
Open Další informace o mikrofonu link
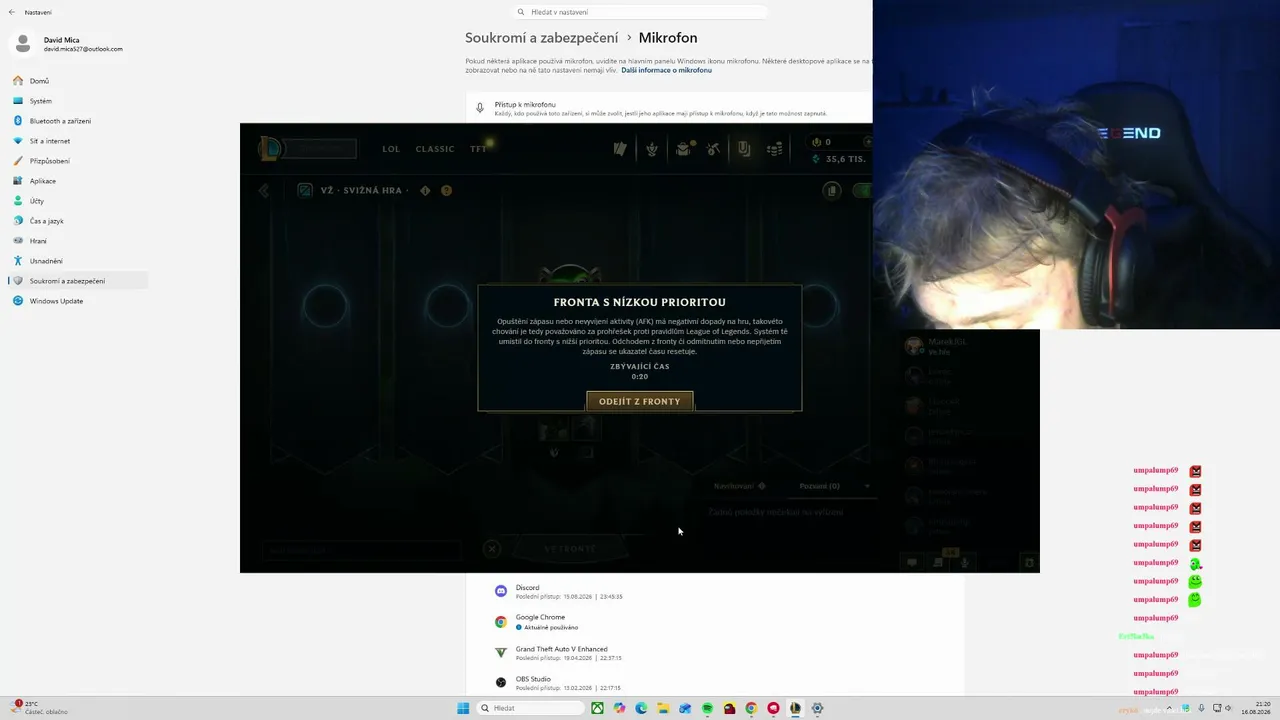pyautogui.click(x=666, y=70)
